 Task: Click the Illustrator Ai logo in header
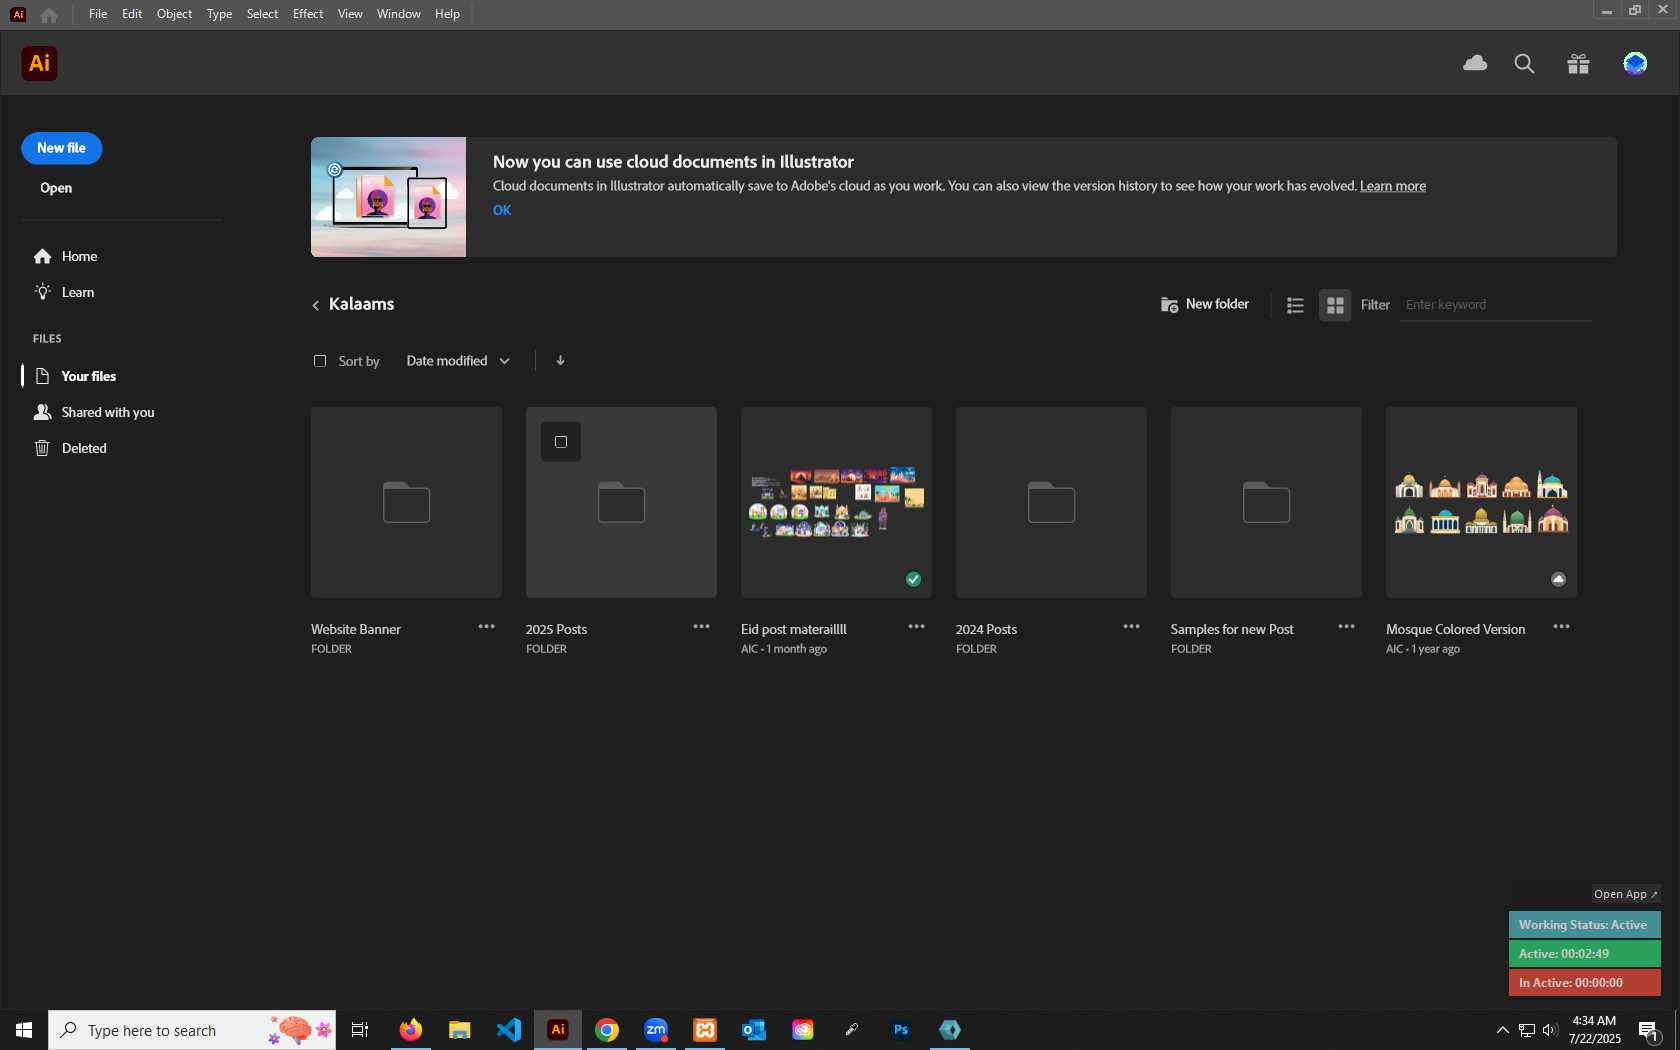tap(39, 63)
